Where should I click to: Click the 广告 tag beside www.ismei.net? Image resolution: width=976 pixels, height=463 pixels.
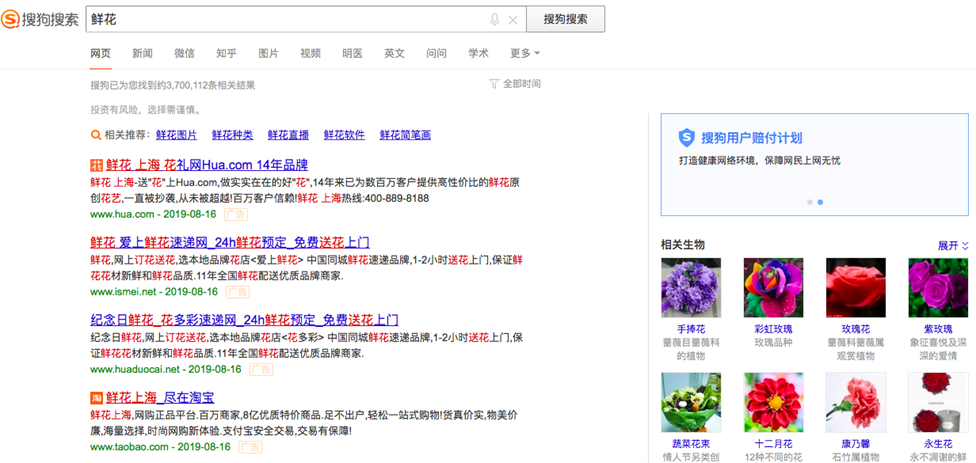click(x=238, y=292)
